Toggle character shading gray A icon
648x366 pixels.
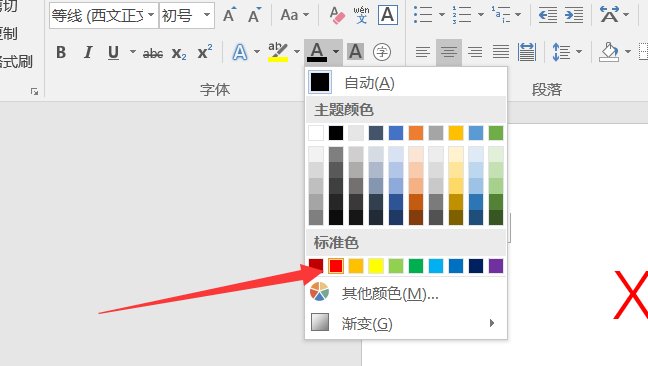(355, 52)
